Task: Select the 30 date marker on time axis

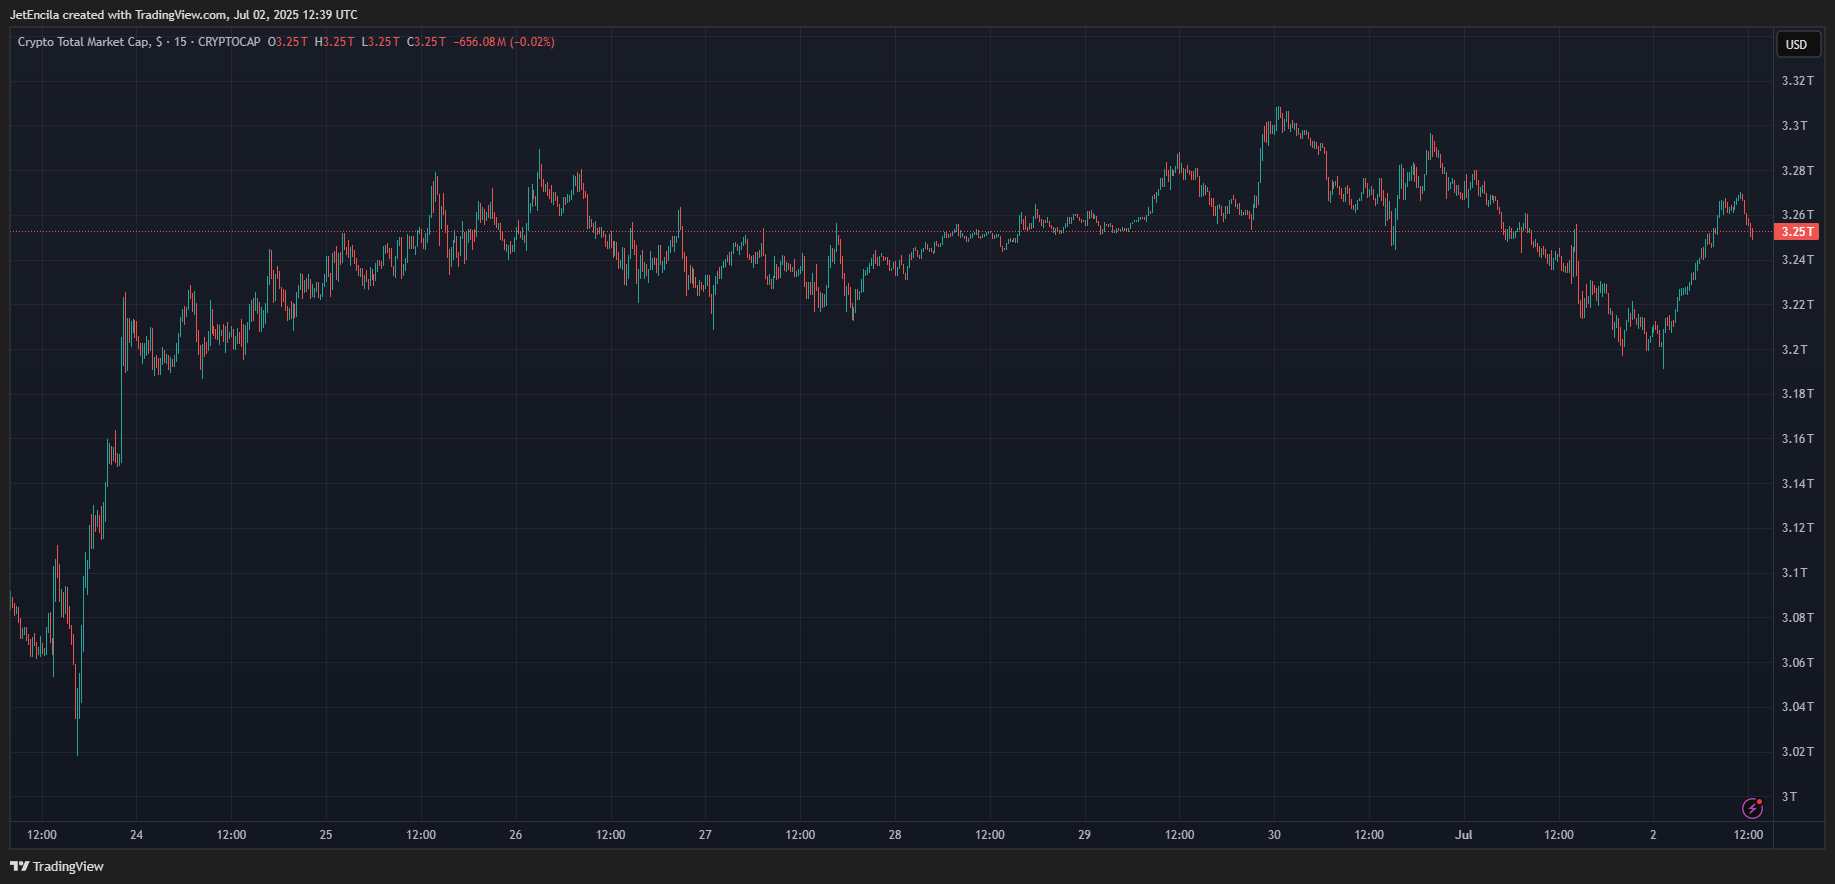Action: pos(1274,835)
